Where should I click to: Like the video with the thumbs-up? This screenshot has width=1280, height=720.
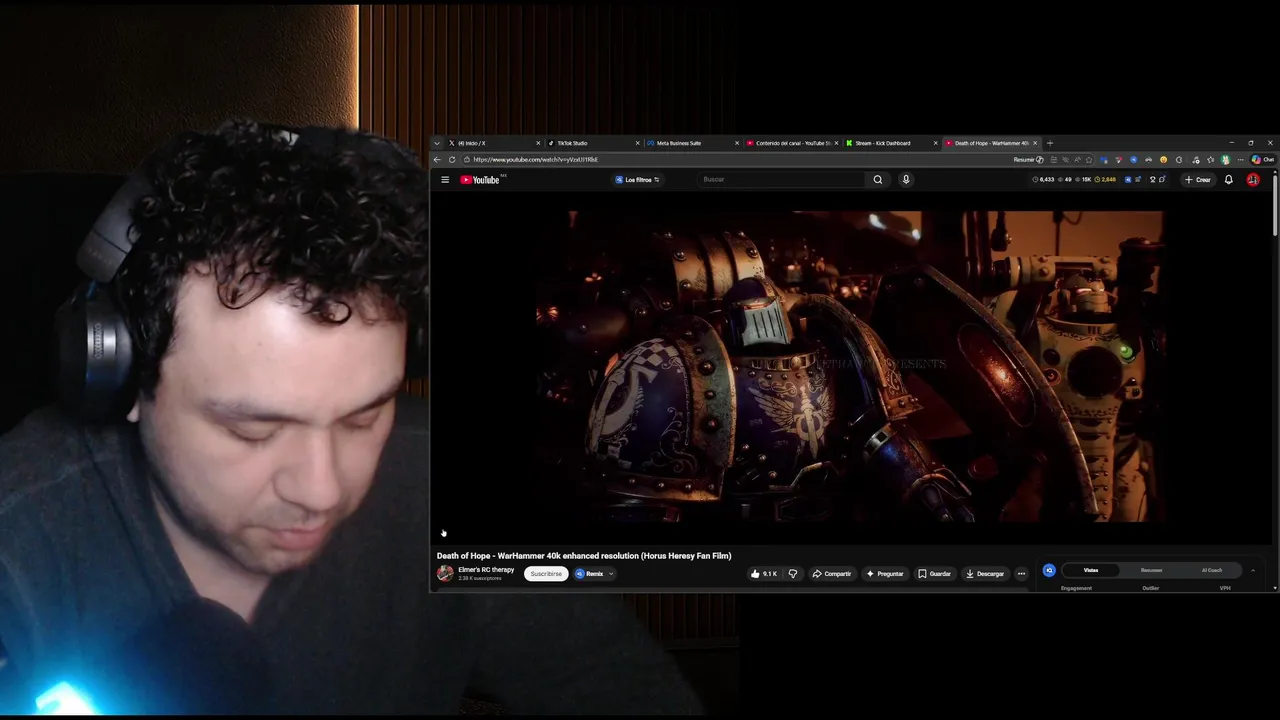[755, 574]
